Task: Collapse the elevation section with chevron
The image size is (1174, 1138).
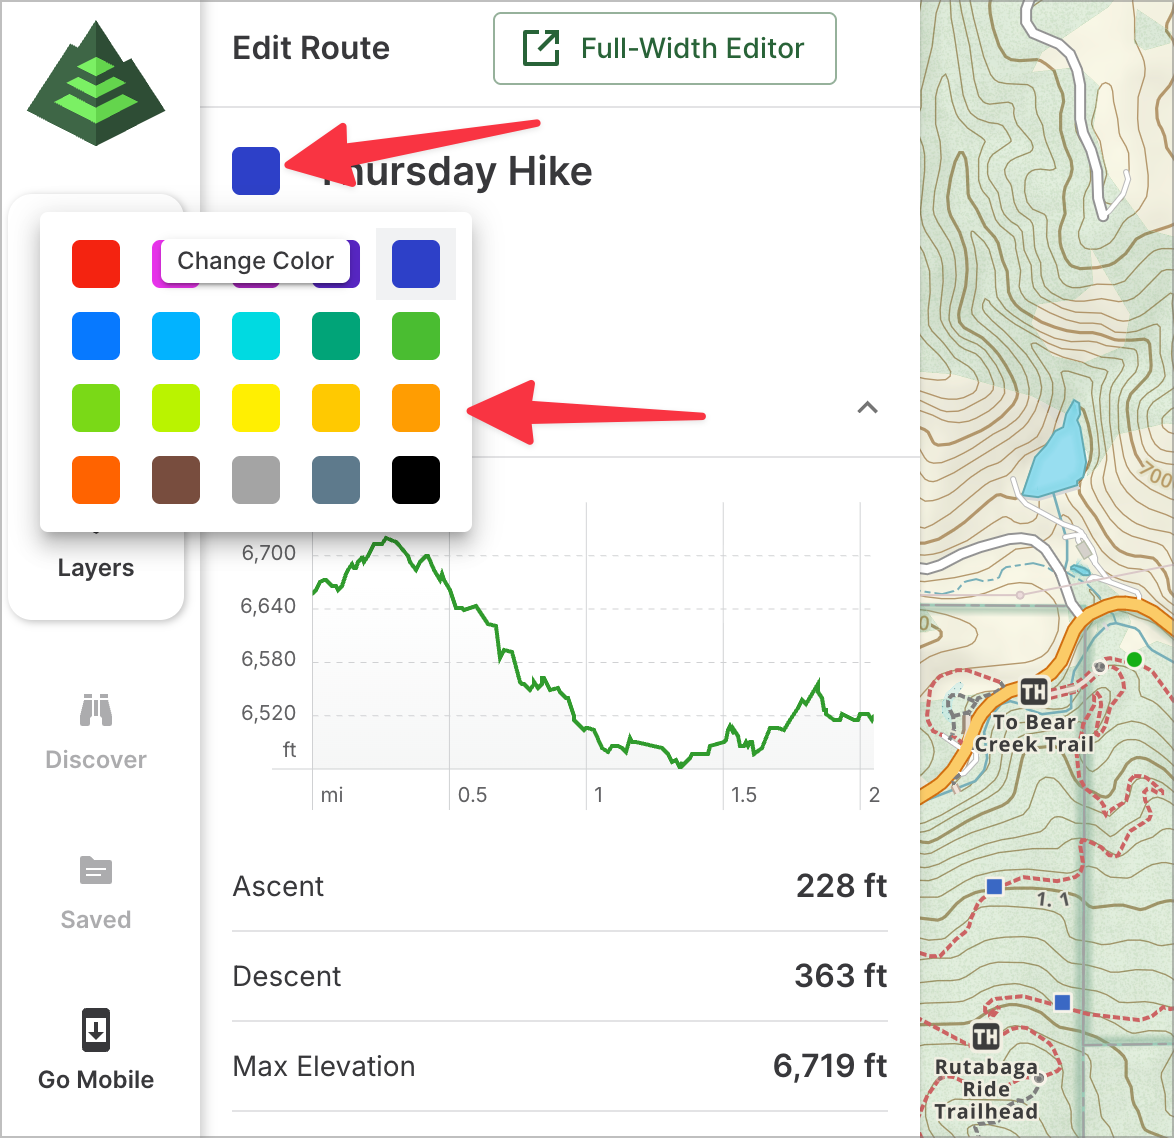Action: (868, 408)
